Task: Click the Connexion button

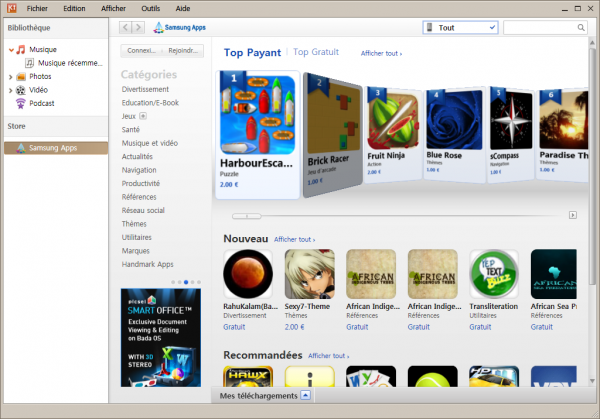Action: 141,51
